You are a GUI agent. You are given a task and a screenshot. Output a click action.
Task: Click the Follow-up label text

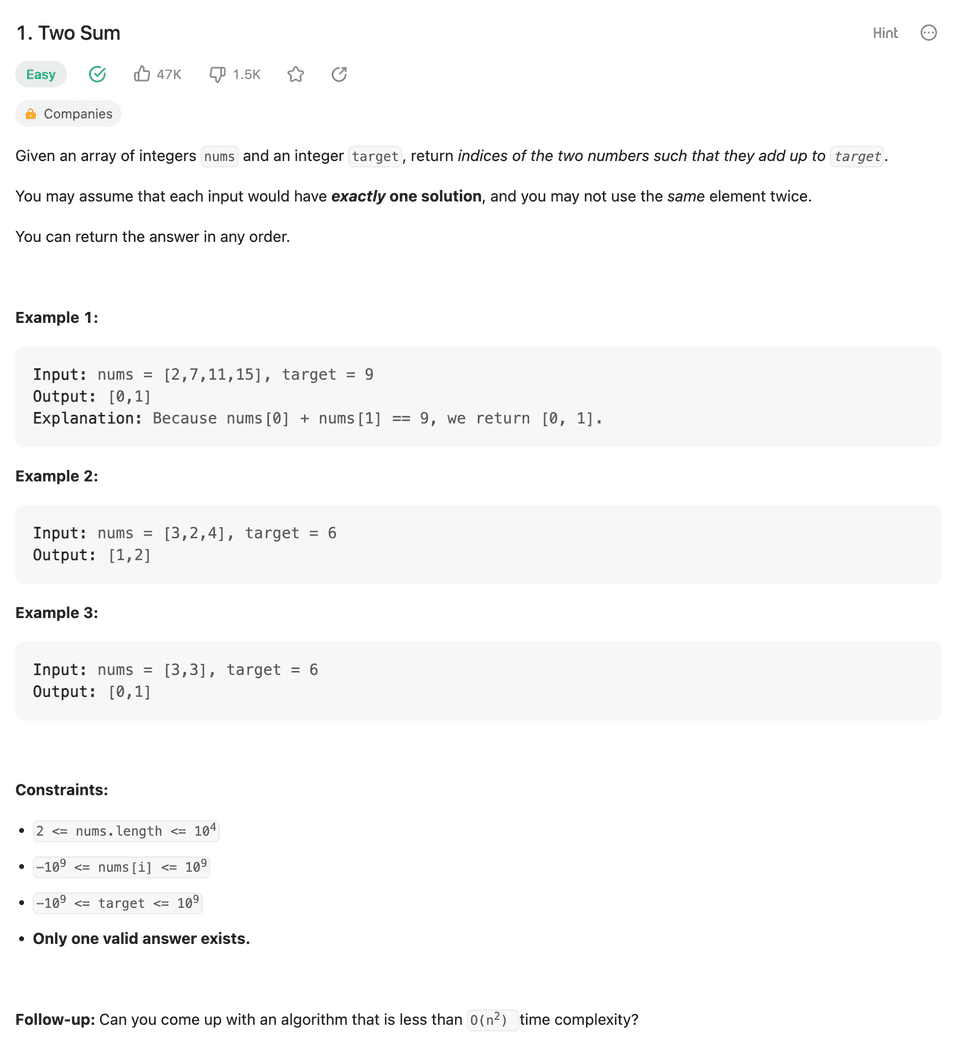pyautogui.click(x=55, y=1020)
